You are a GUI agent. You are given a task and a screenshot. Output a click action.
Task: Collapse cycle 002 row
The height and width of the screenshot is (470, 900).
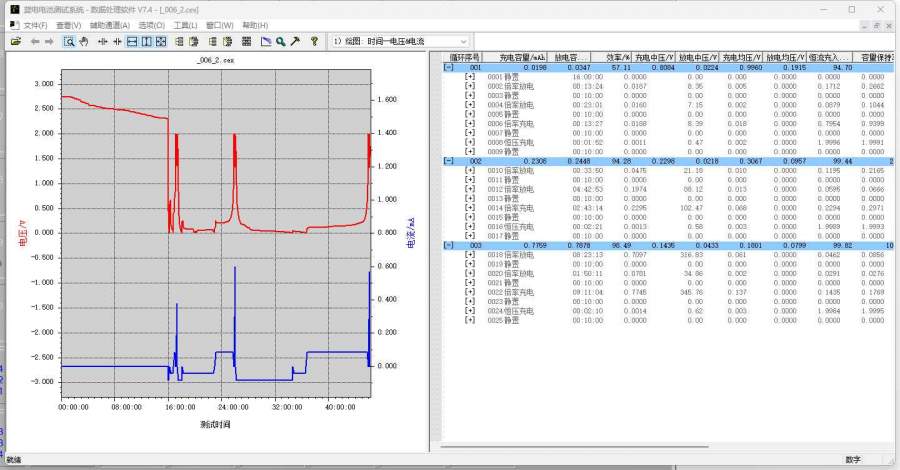[x=447, y=160]
